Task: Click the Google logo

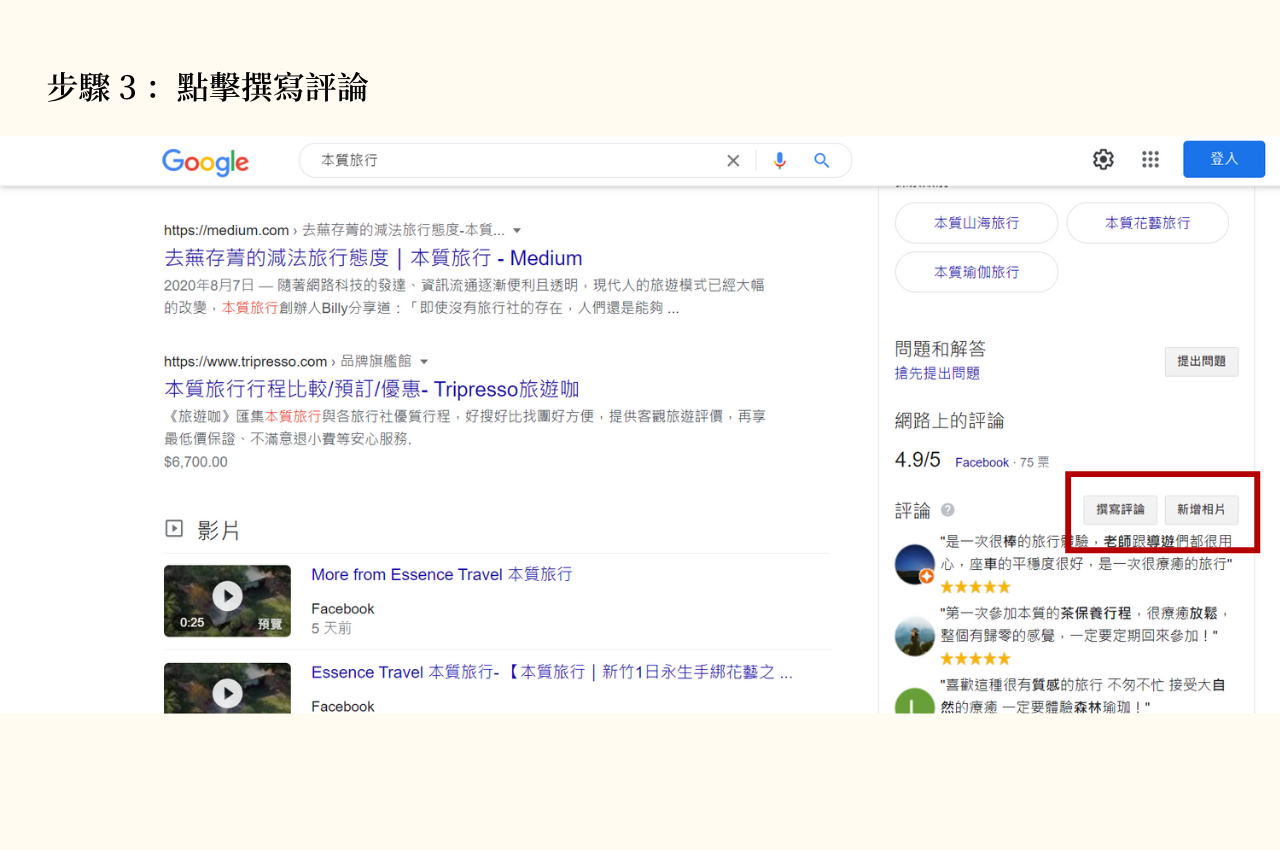Action: (x=205, y=162)
